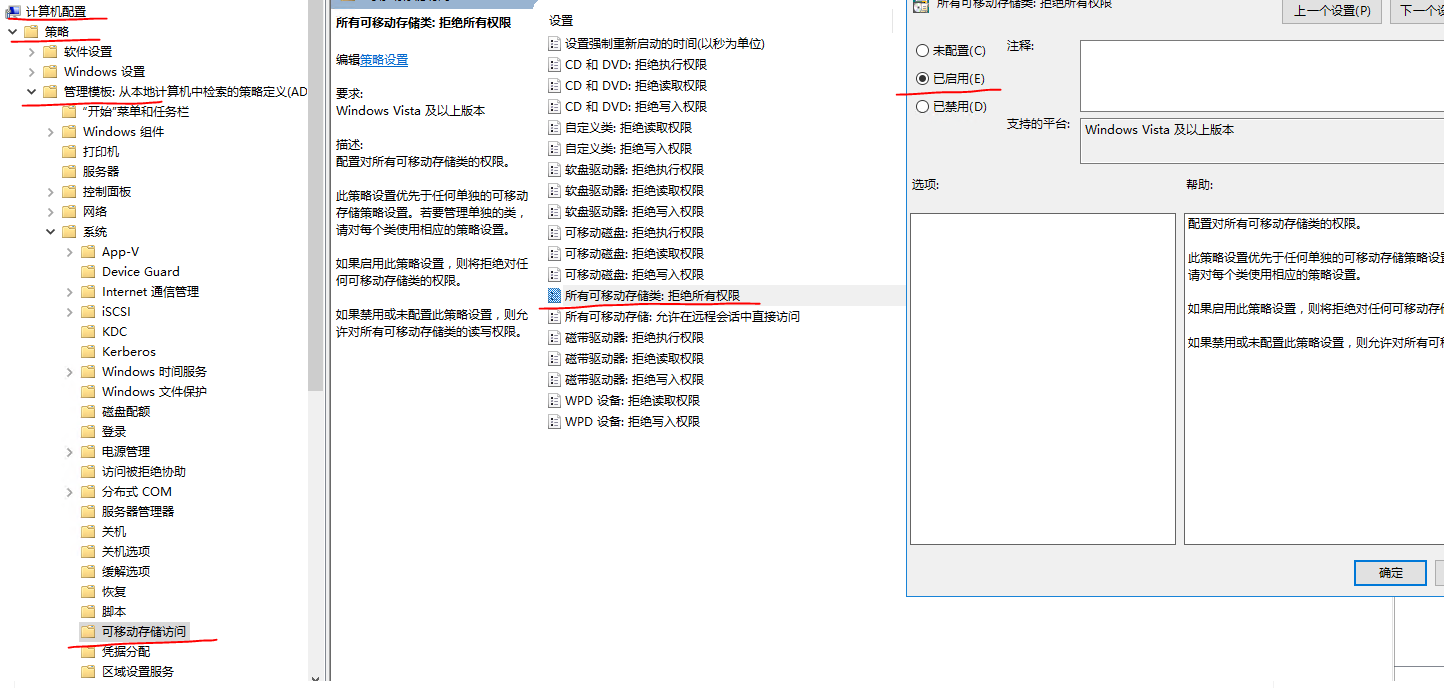Click the 登录 folder icon

[x=88, y=431]
